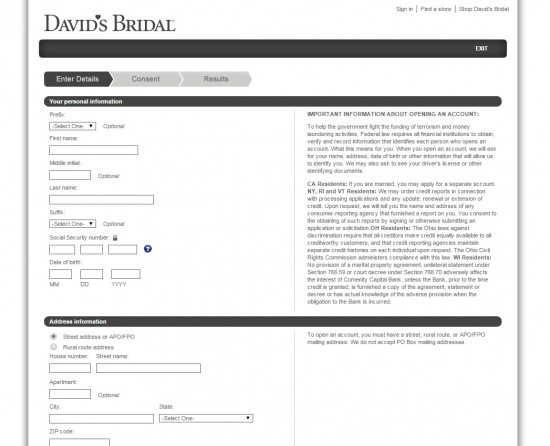Image resolution: width=550 pixels, height=446 pixels.
Task: Click the Social Security help question mark icon
Action: tap(148, 249)
